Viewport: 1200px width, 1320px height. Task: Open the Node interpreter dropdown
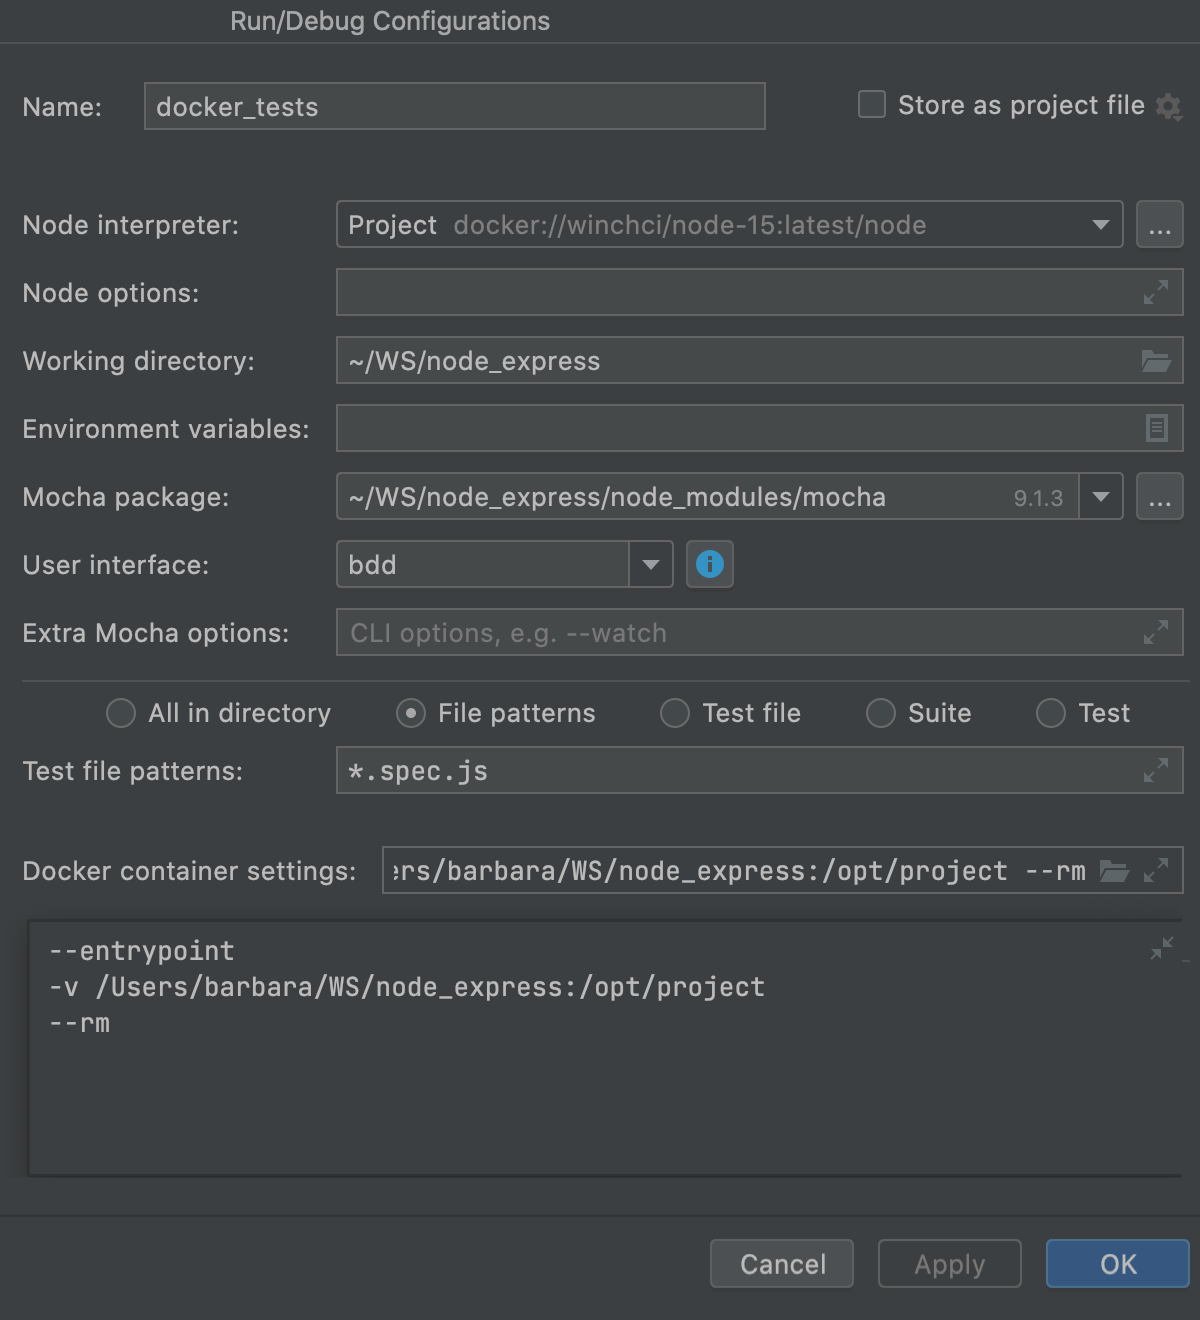(1101, 225)
